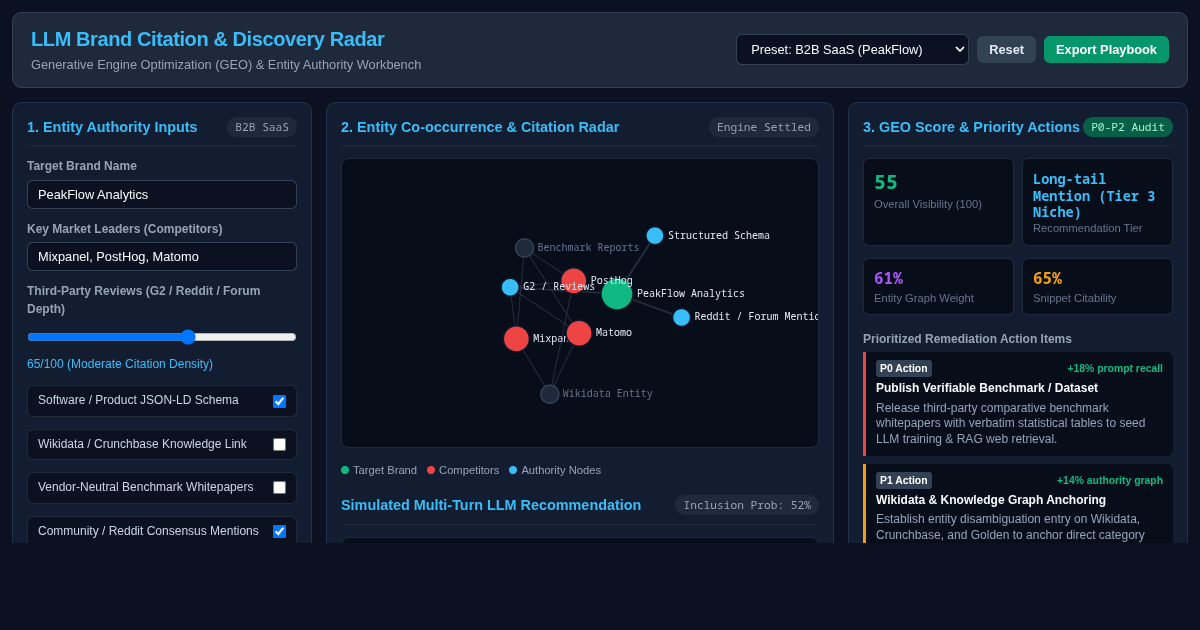Select the Mixpanel red node
Image resolution: width=1200 pixels, height=630 pixels.
click(516, 339)
